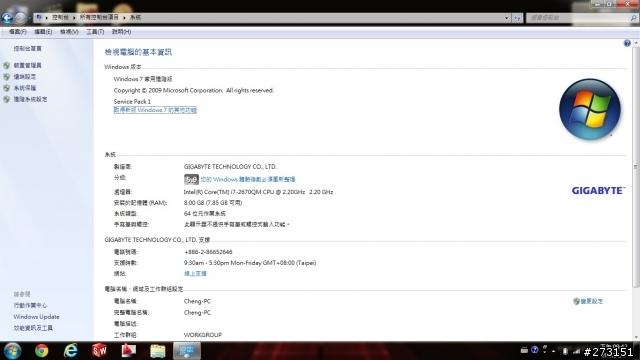Open the Windows Start orb
The width and height of the screenshot is (640, 360).
(x=13, y=351)
